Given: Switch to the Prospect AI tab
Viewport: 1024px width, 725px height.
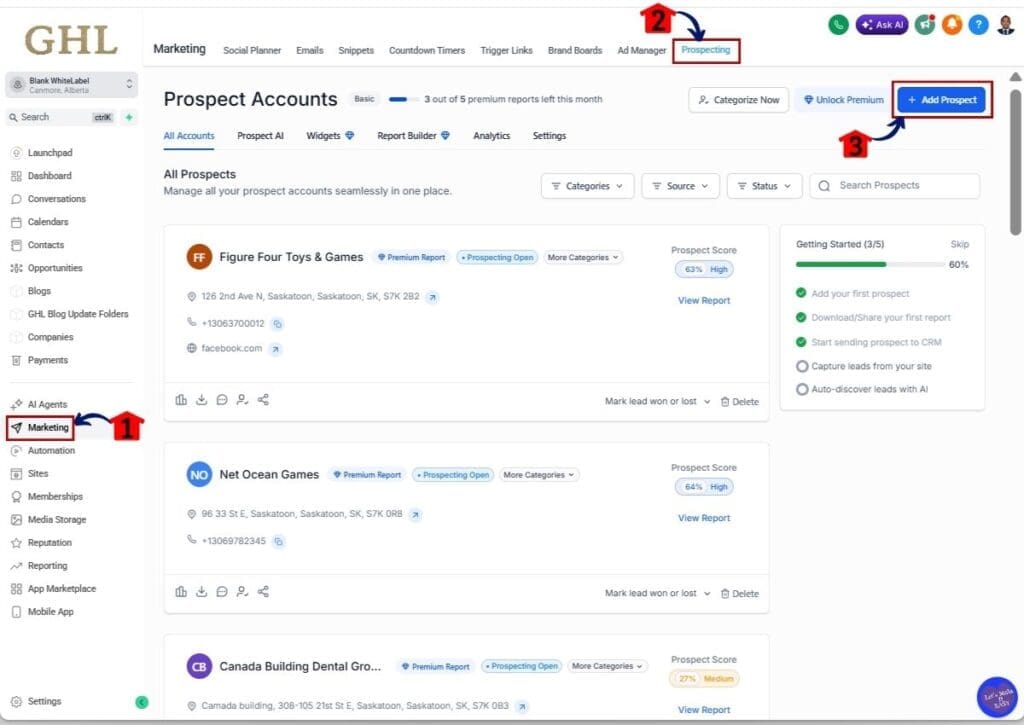Looking at the screenshot, I should [261, 135].
